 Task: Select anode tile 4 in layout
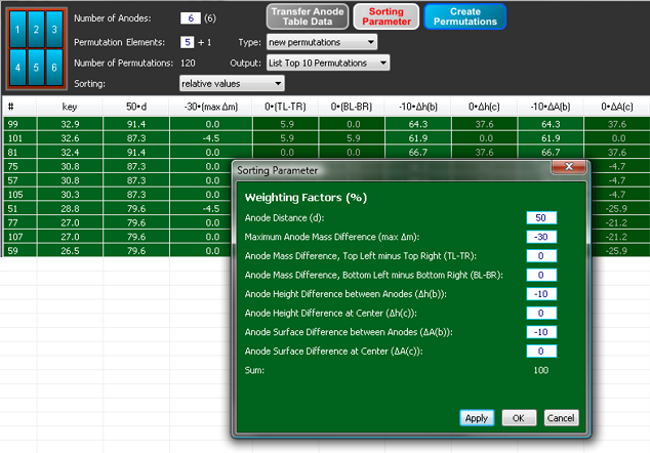click(17, 67)
